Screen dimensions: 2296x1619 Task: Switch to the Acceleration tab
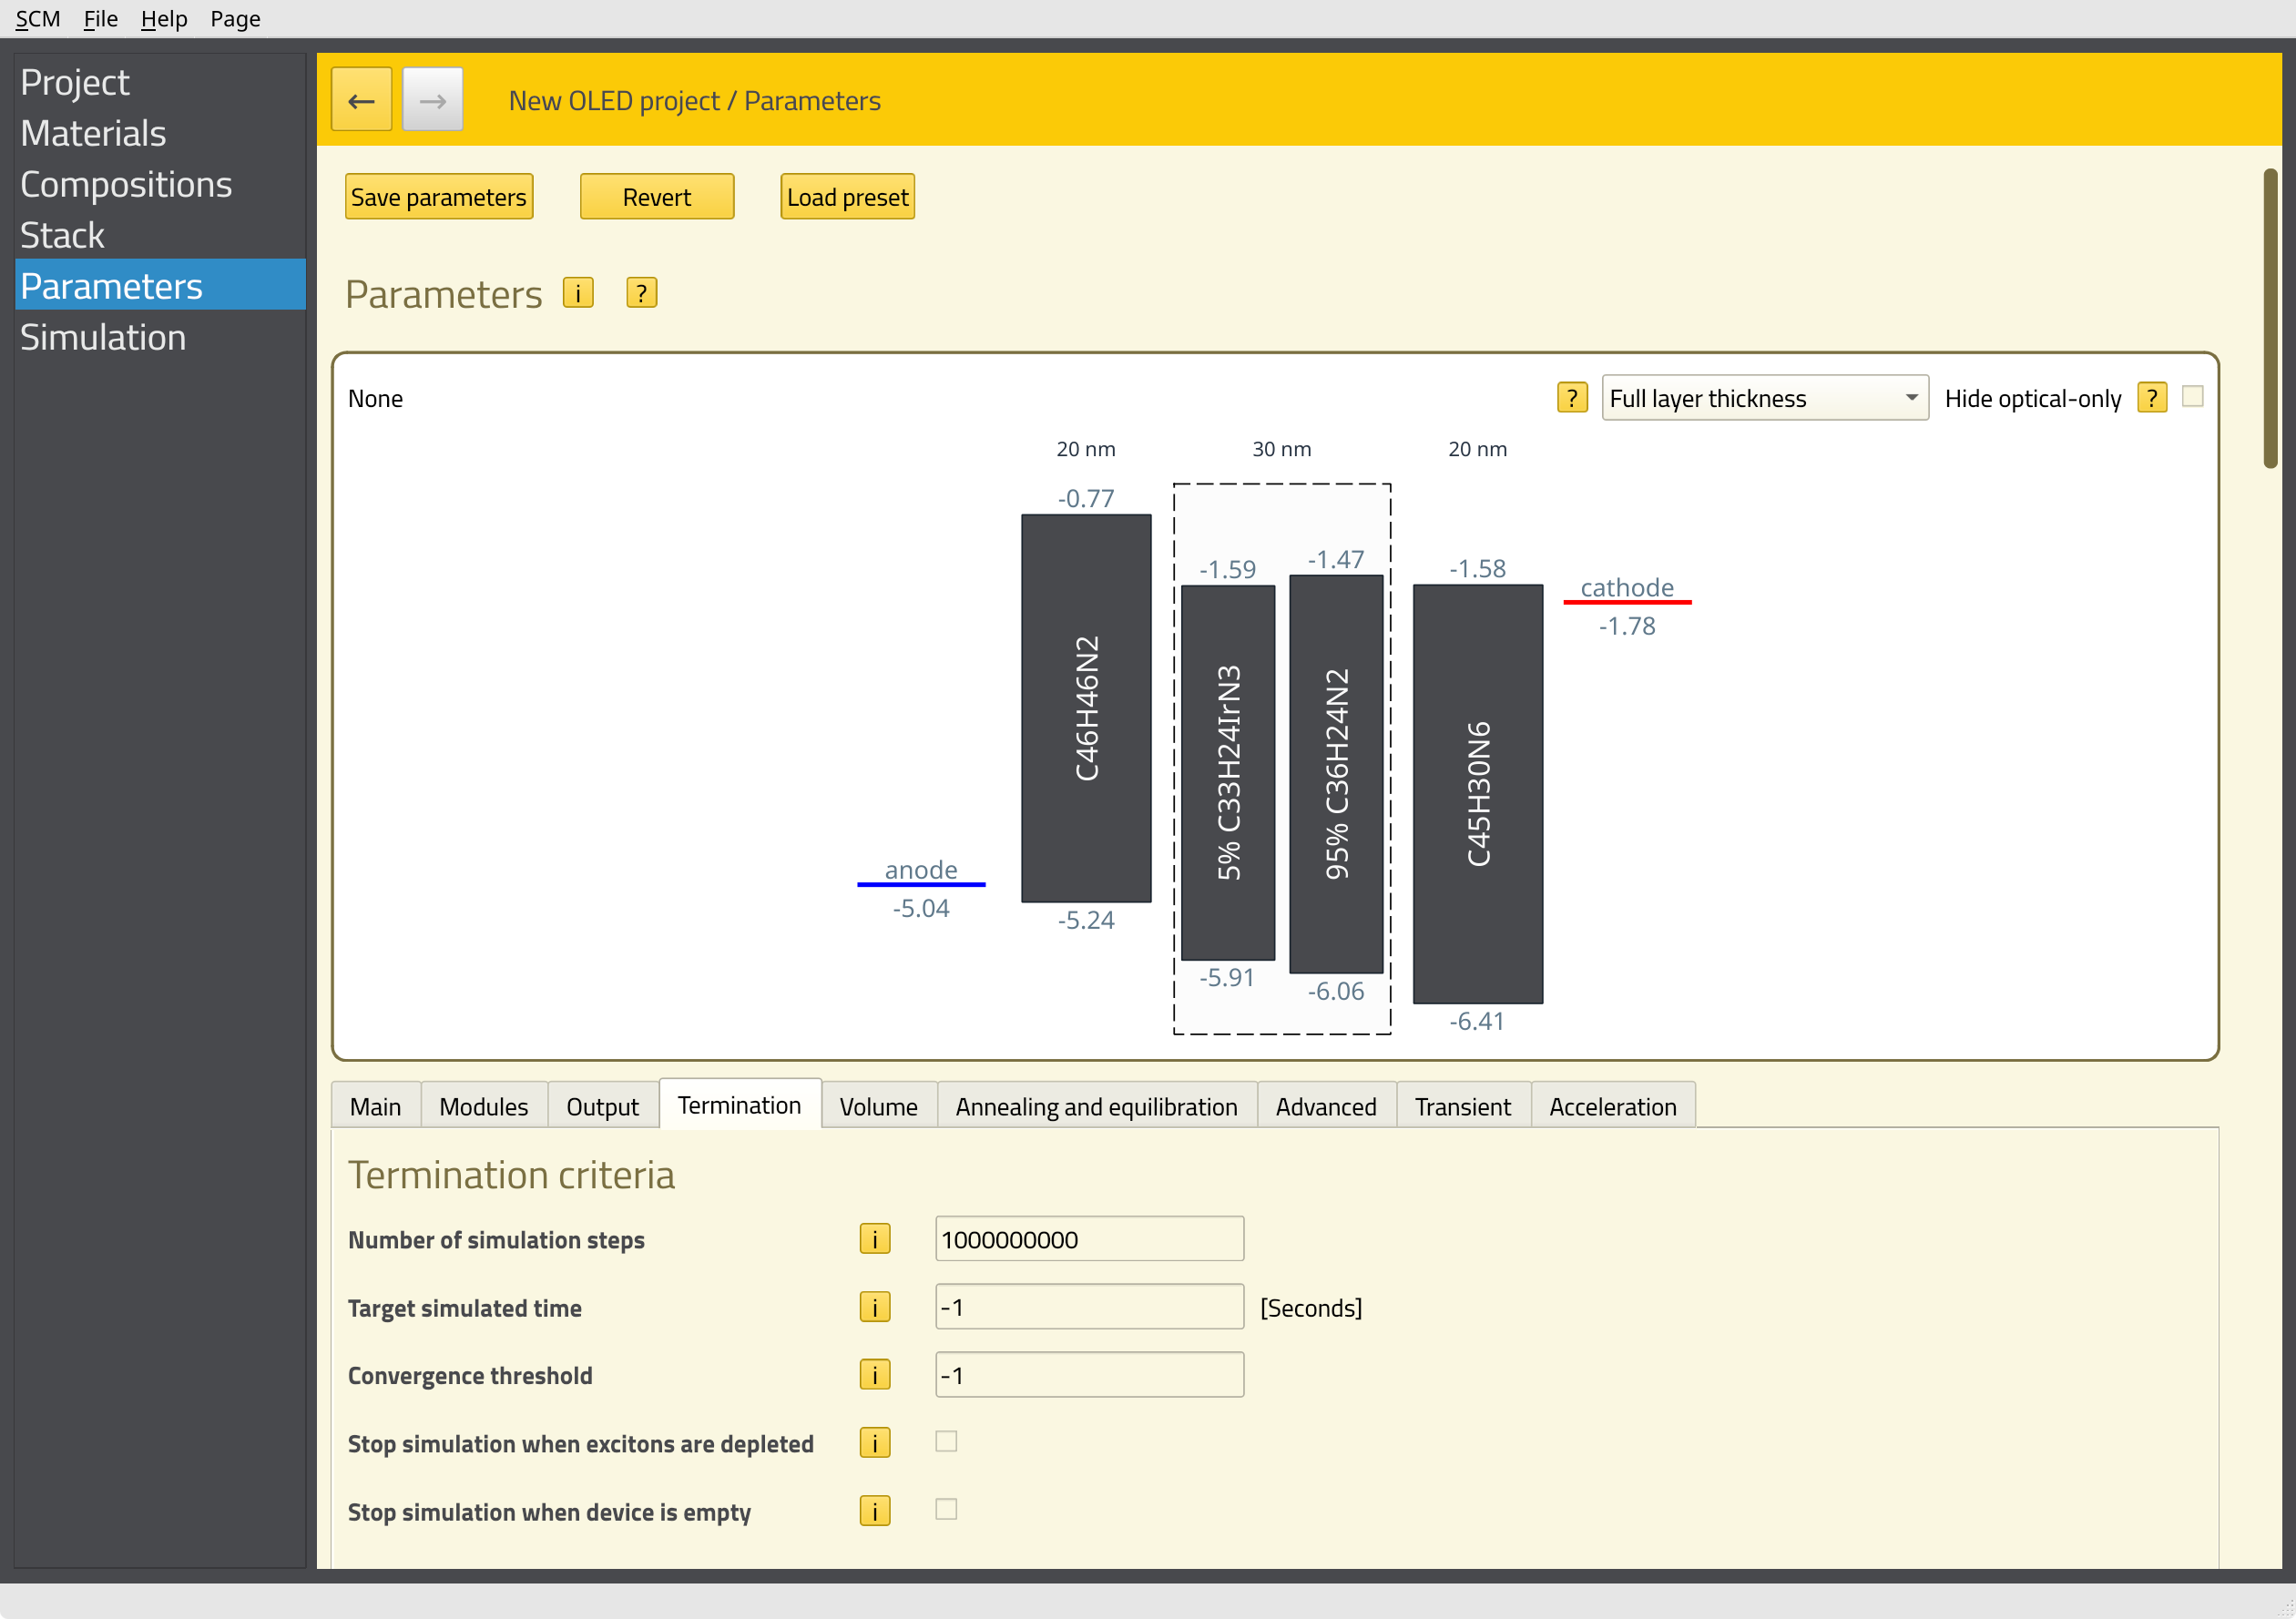point(1612,1106)
